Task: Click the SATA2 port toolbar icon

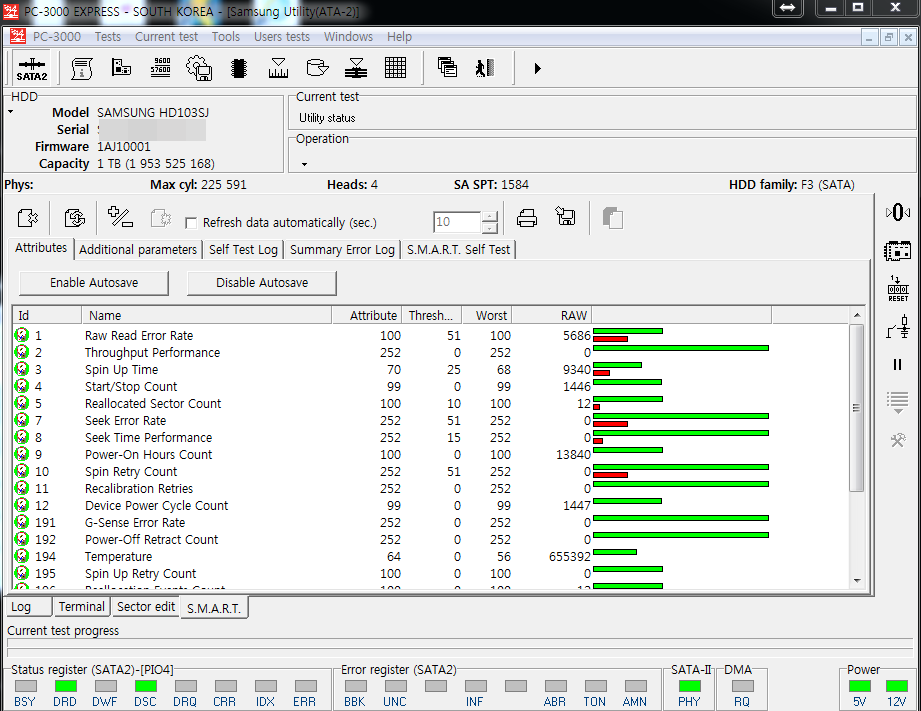Action: pyautogui.click(x=32, y=69)
